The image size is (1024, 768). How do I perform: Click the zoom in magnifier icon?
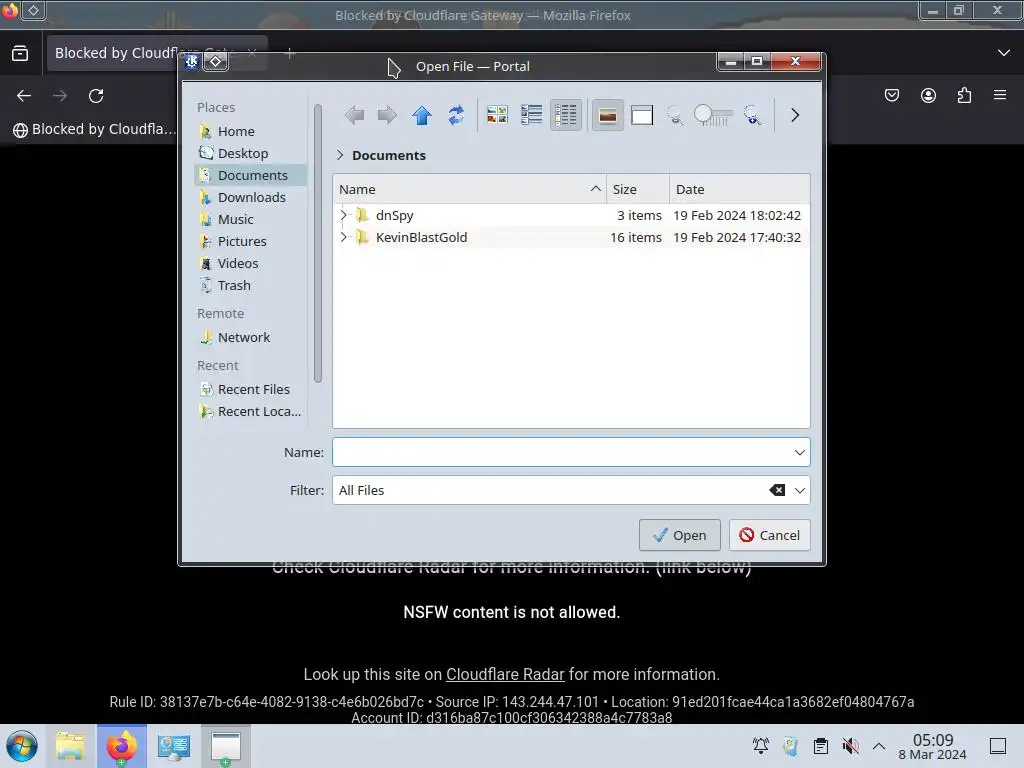(x=753, y=116)
